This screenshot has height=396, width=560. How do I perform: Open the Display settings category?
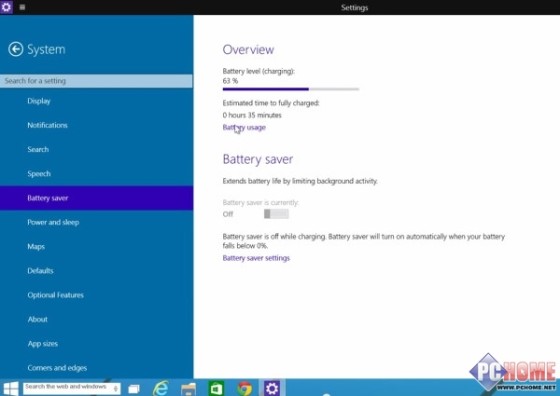96,101
